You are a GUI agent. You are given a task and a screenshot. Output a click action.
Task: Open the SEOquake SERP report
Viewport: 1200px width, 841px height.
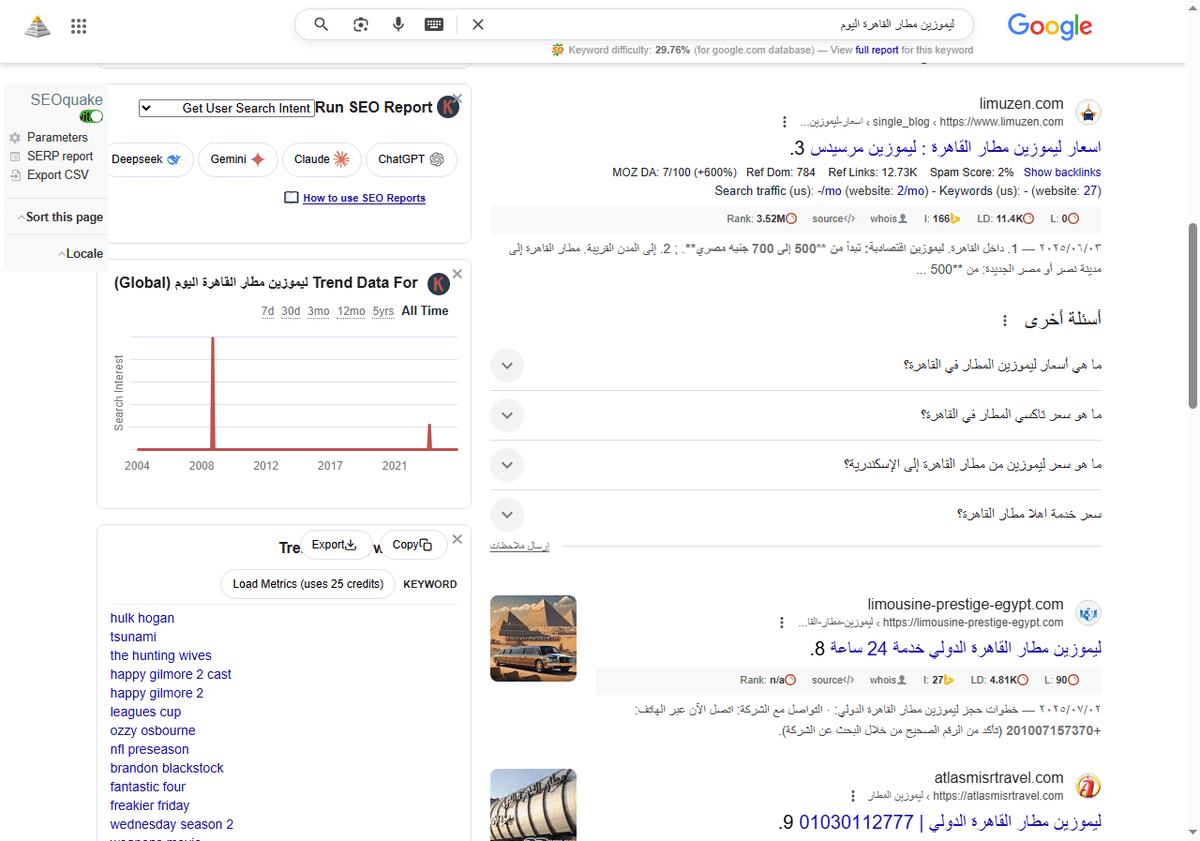(60, 156)
